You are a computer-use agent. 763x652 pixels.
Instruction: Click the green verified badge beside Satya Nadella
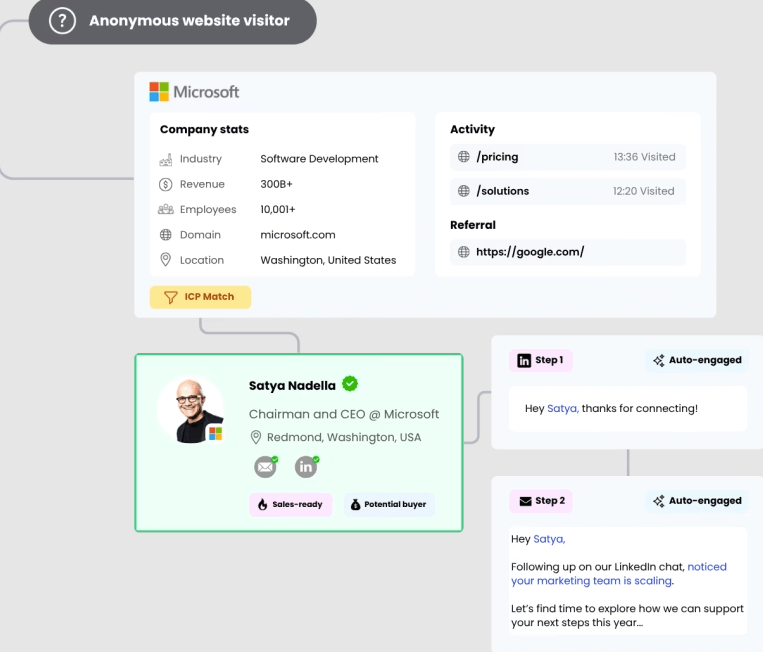[x=350, y=384]
